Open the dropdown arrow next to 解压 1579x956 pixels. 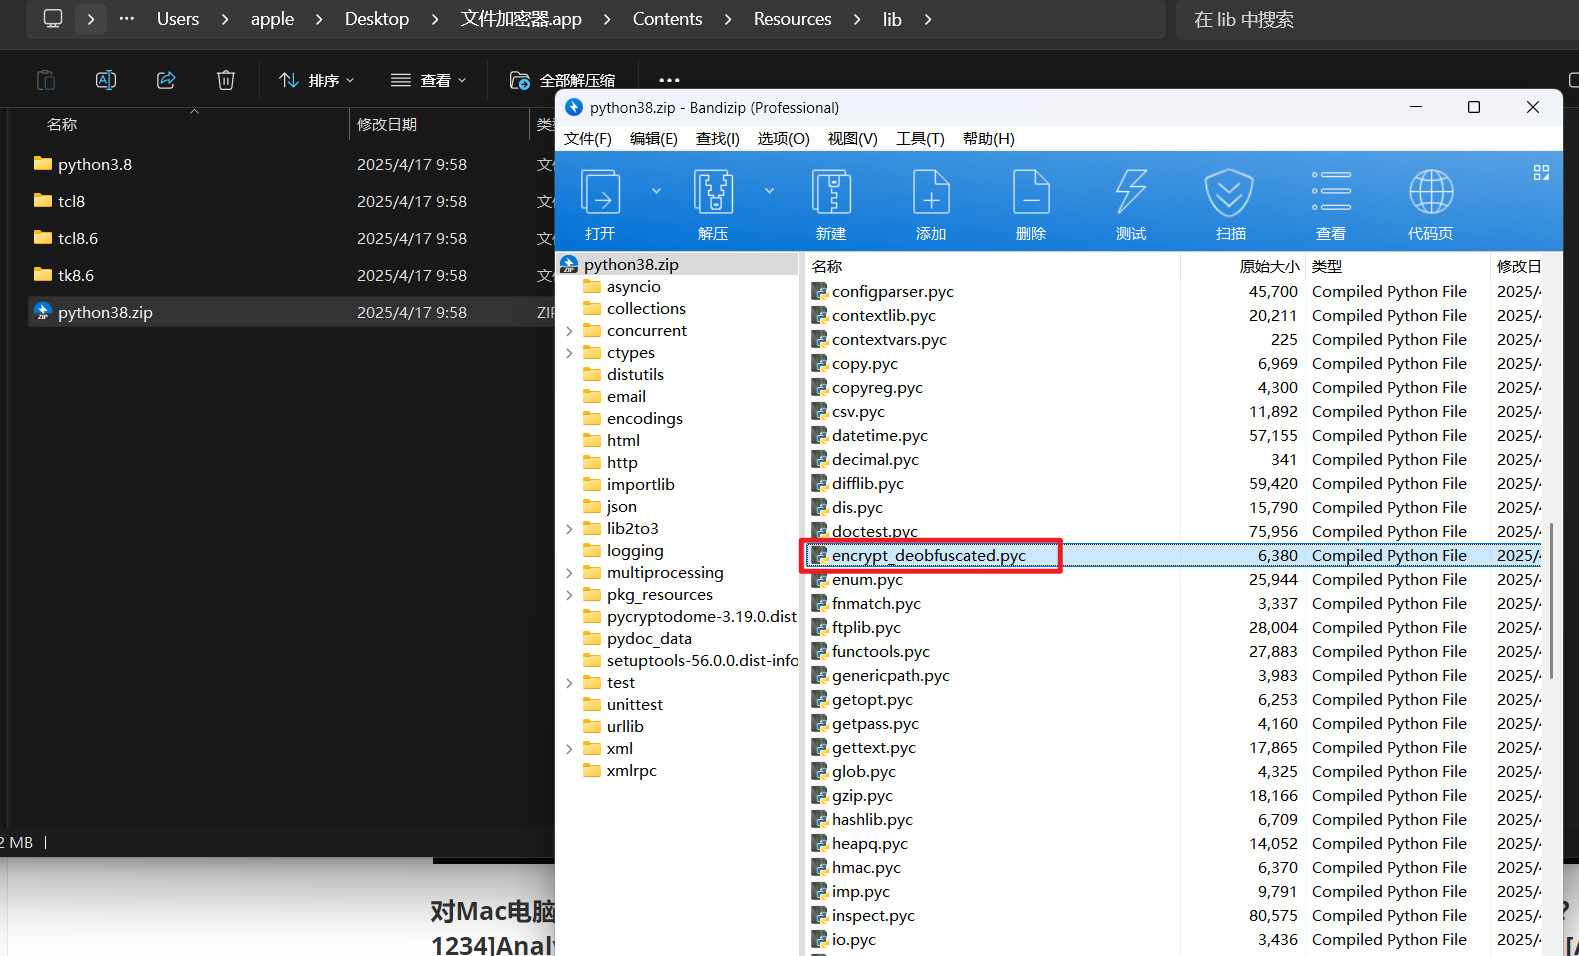pos(769,191)
